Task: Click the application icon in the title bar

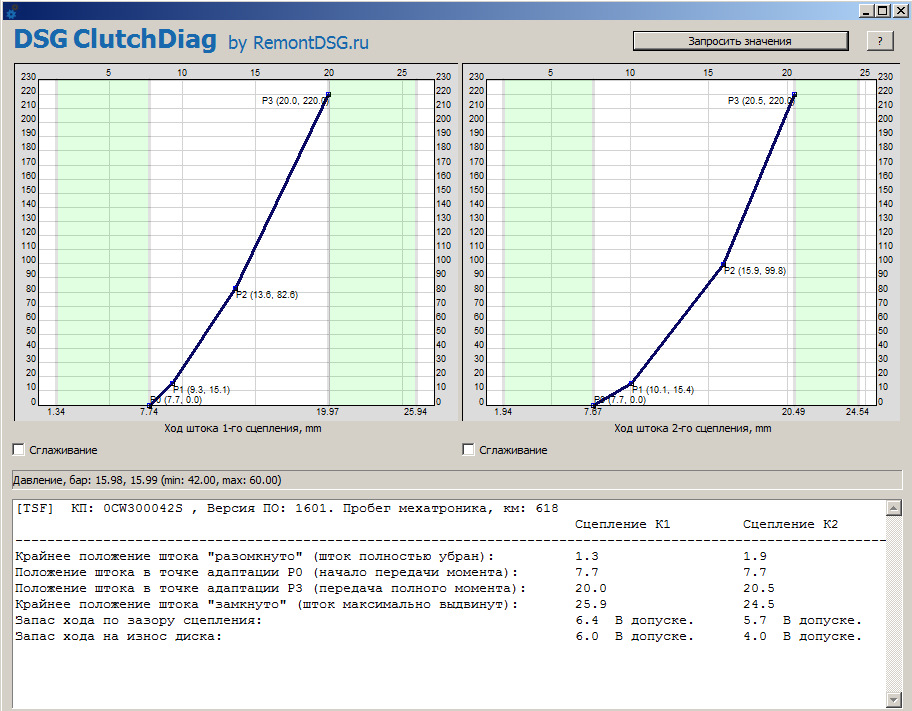Action: [x=11, y=12]
